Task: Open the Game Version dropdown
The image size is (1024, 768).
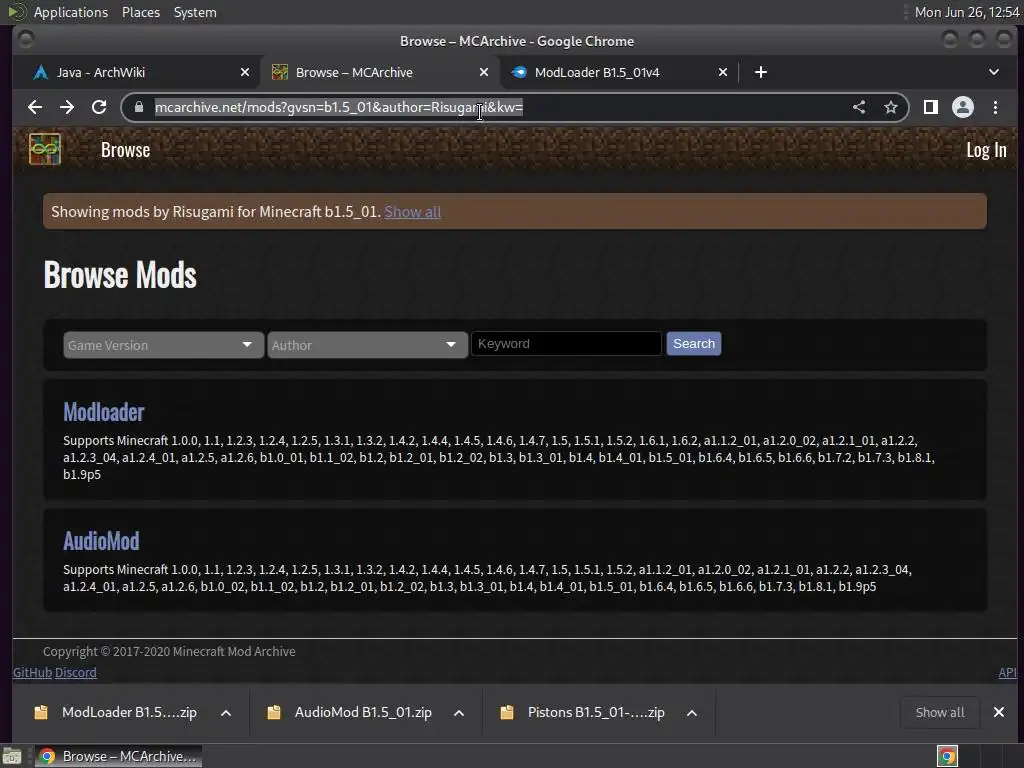Action: pyautogui.click(x=163, y=345)
